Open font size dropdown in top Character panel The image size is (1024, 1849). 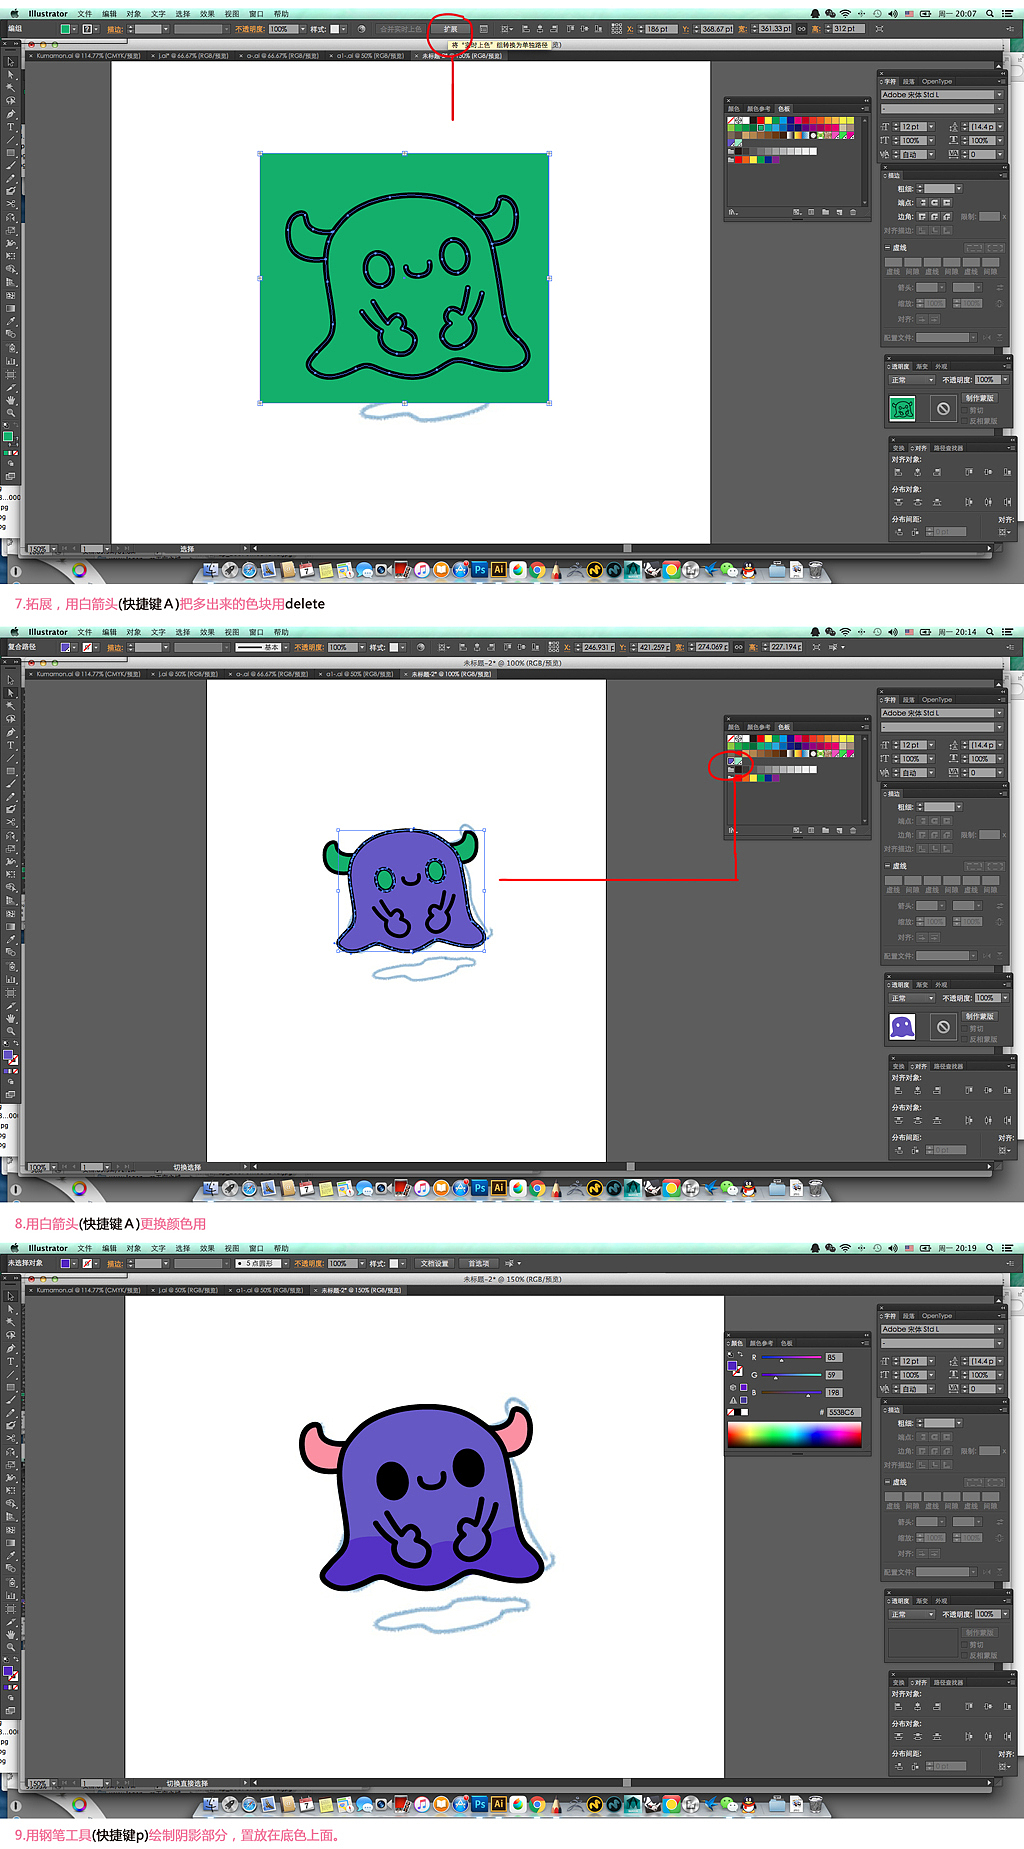click(x=931, y=127)
